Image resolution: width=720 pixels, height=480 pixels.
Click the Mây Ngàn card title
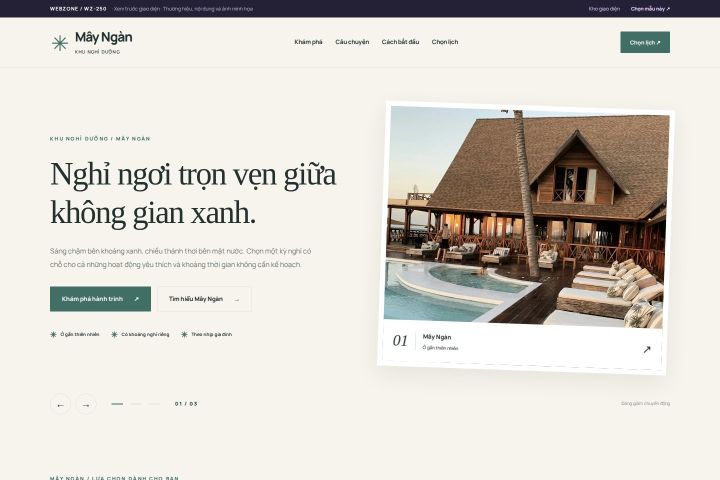(437, 337)
